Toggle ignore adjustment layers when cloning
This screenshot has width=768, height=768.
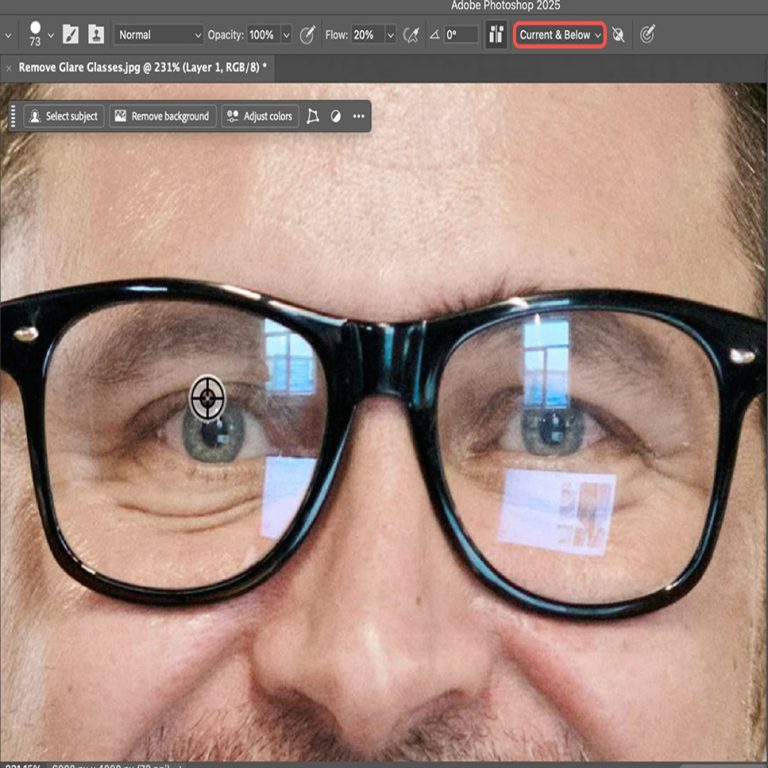[x=618, y=35]
